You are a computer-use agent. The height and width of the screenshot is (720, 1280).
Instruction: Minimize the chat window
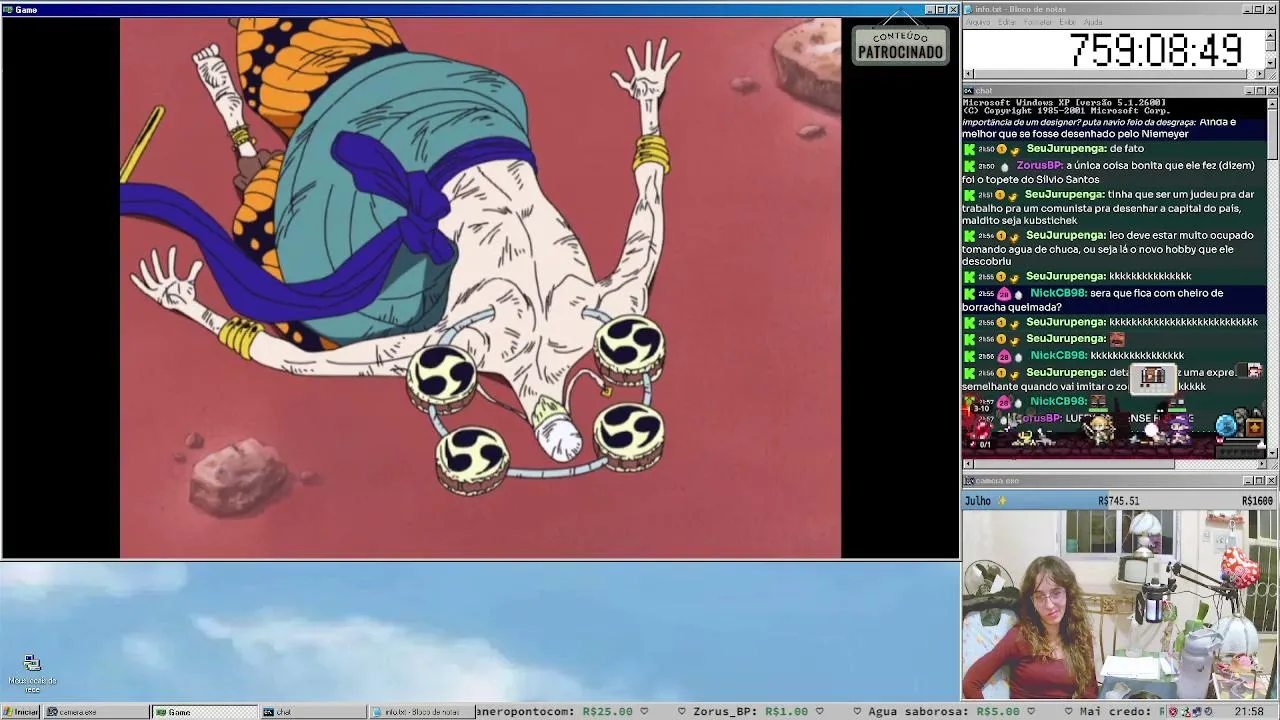[1249, 91]
